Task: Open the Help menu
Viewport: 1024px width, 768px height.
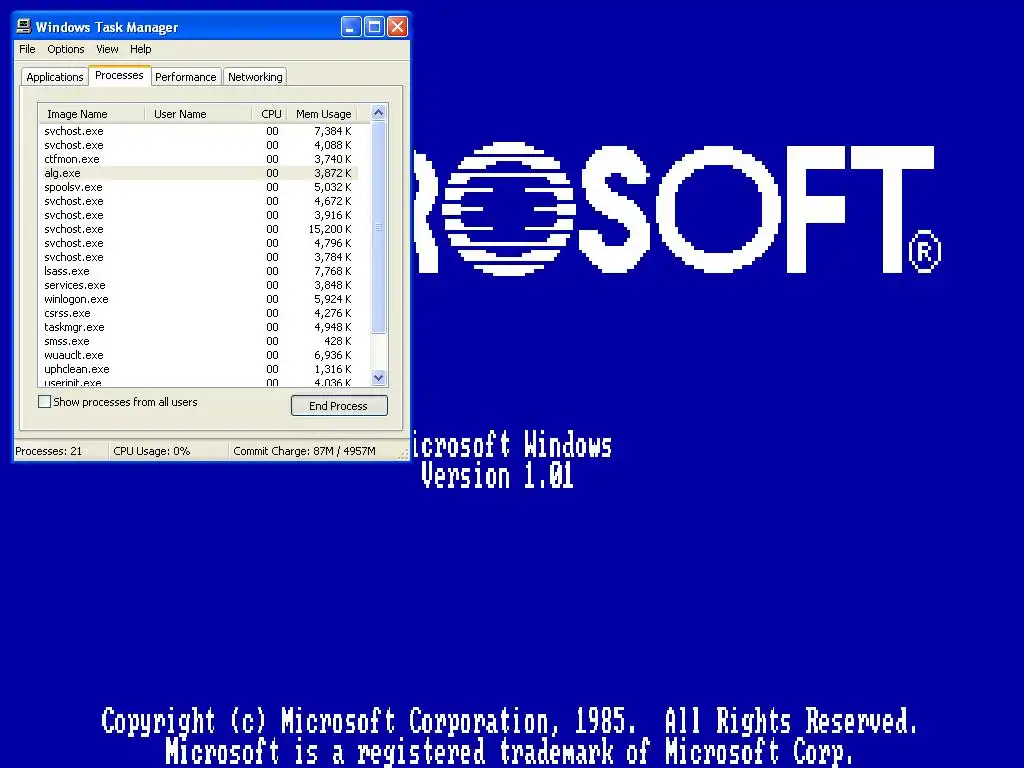Action: click(x=140, y=49)
